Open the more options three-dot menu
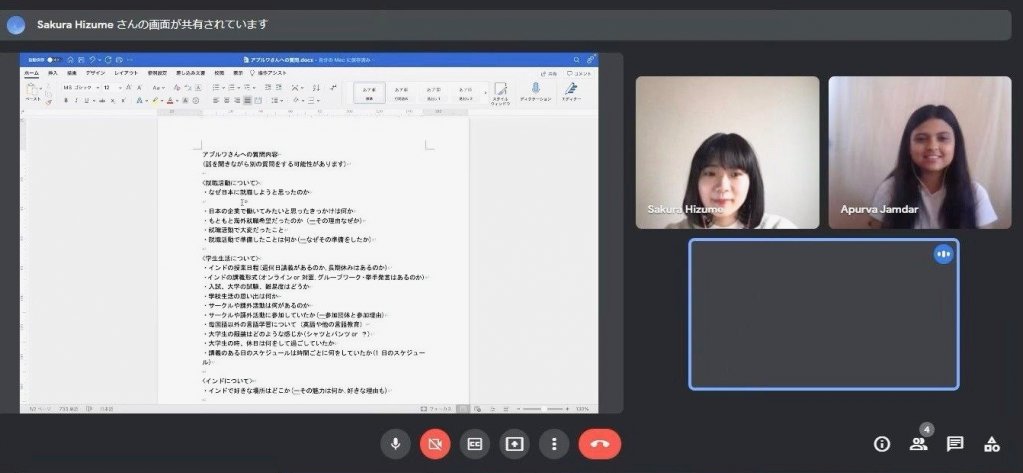 (x=554, y=444)
